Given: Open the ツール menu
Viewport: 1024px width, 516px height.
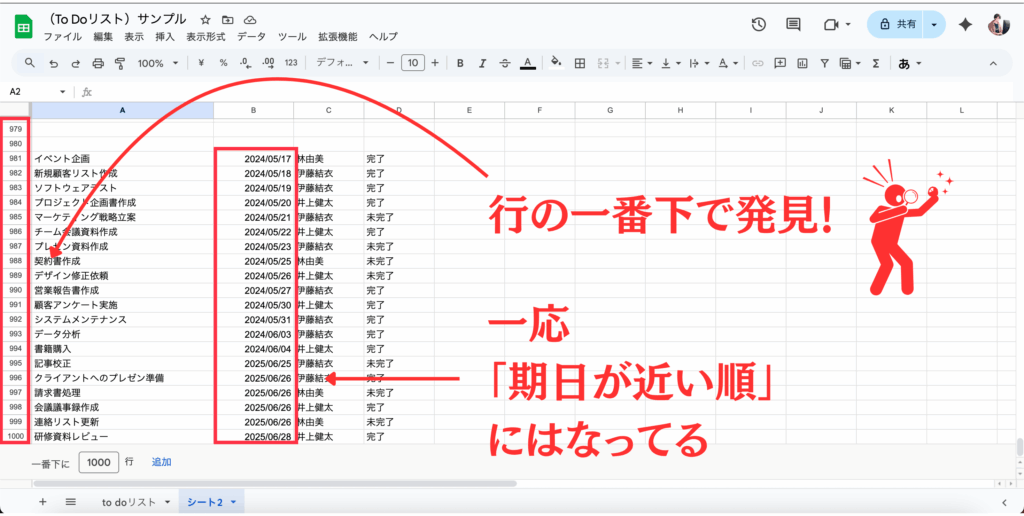Looking at the screenshot, I should click(292, 37).
